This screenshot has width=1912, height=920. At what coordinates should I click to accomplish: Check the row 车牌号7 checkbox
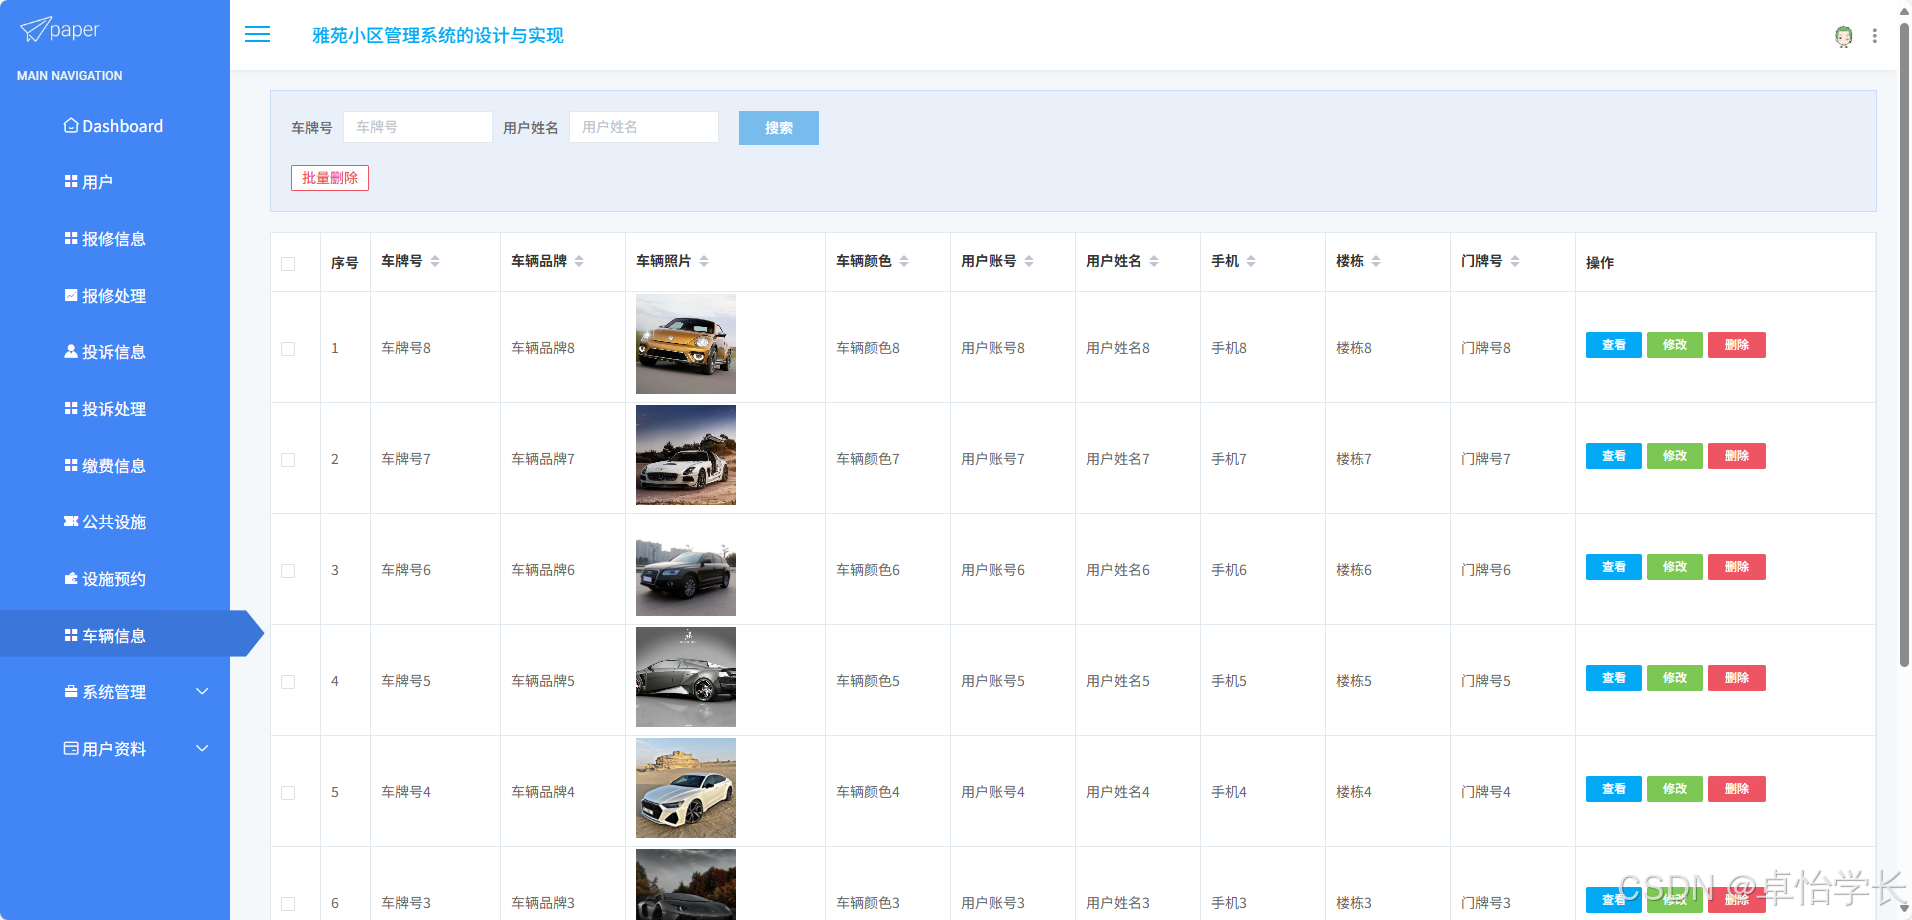pyautogui.click(x=288, y=460)
